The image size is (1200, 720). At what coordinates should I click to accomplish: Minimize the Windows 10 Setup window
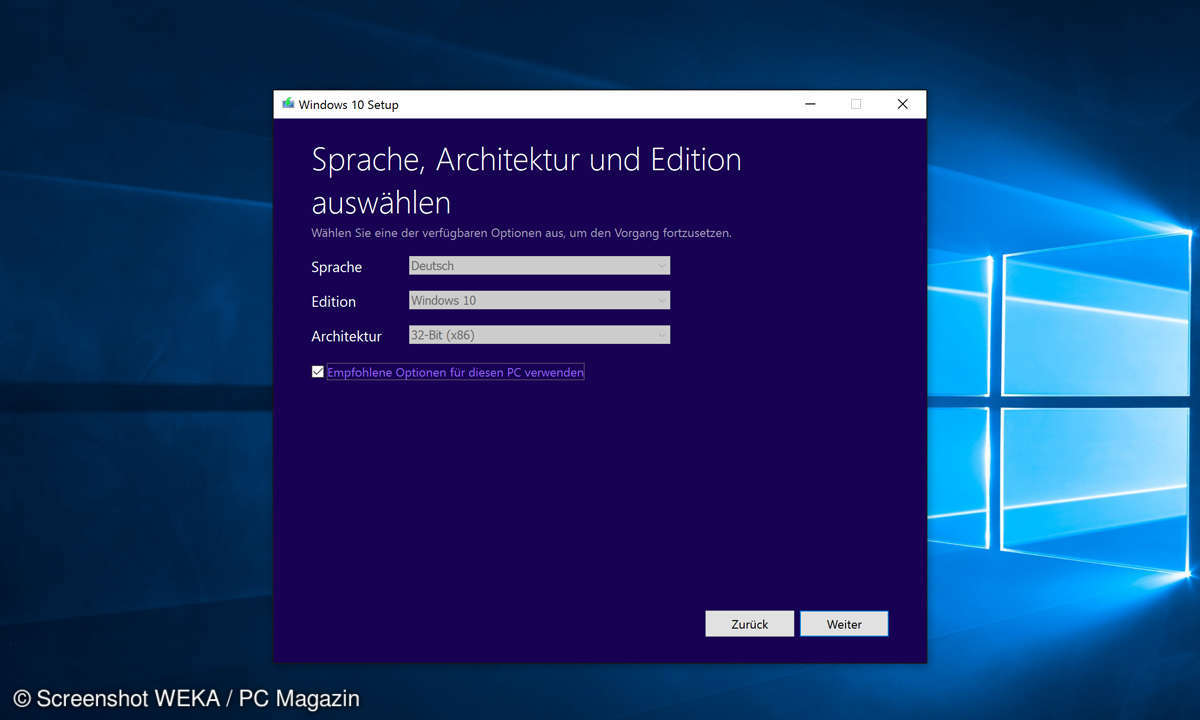(x=808, y=104)
